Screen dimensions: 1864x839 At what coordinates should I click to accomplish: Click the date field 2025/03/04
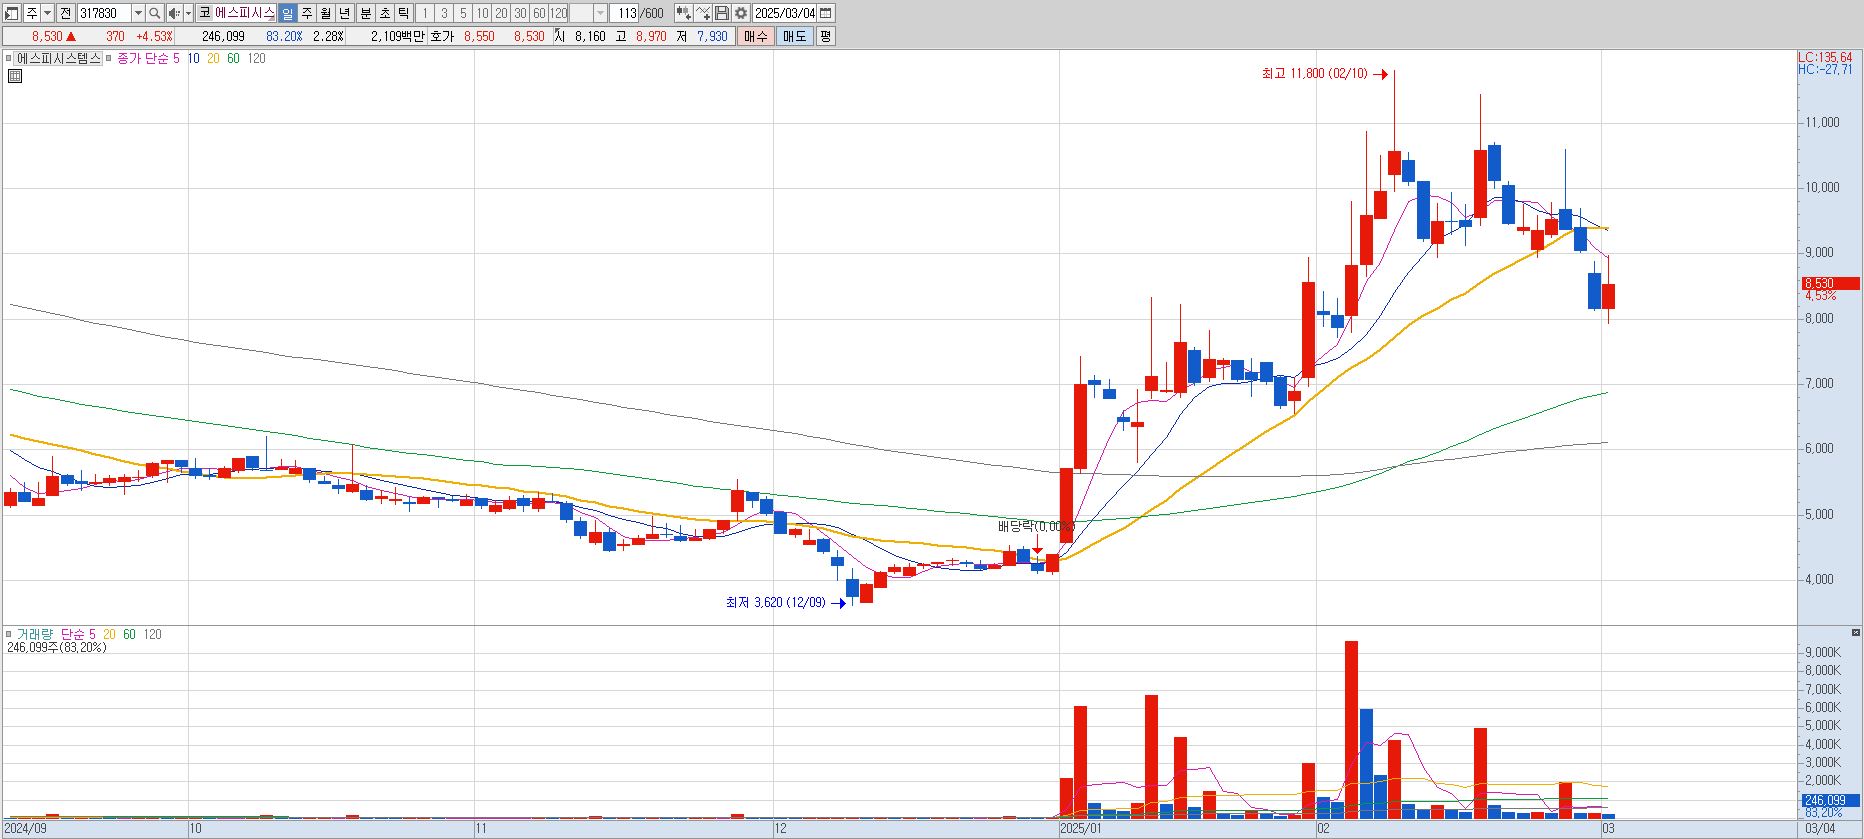tap(785, 13)
